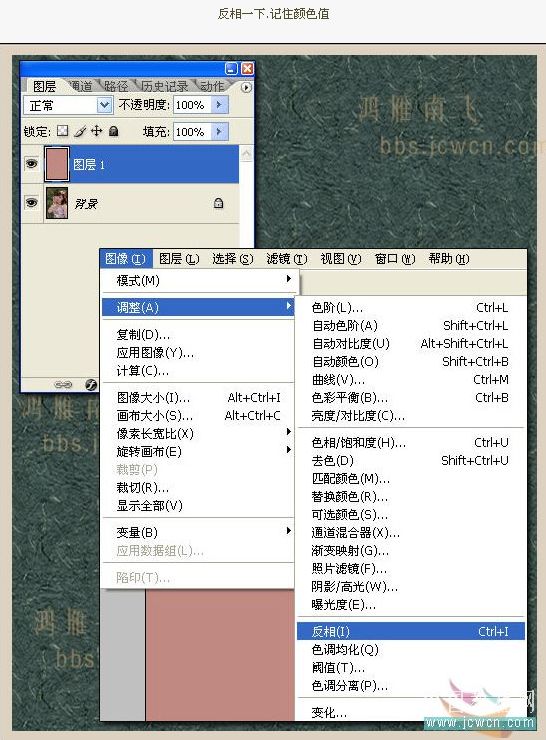Minimize the layers panel window

pyautogui.click(x=231, y=68)
